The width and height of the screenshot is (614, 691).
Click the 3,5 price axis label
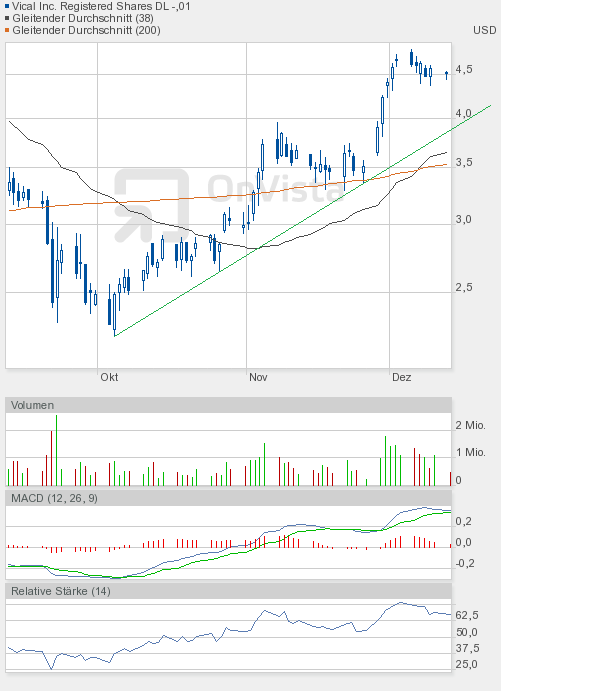pyautogui.click(x=464, y=162)
